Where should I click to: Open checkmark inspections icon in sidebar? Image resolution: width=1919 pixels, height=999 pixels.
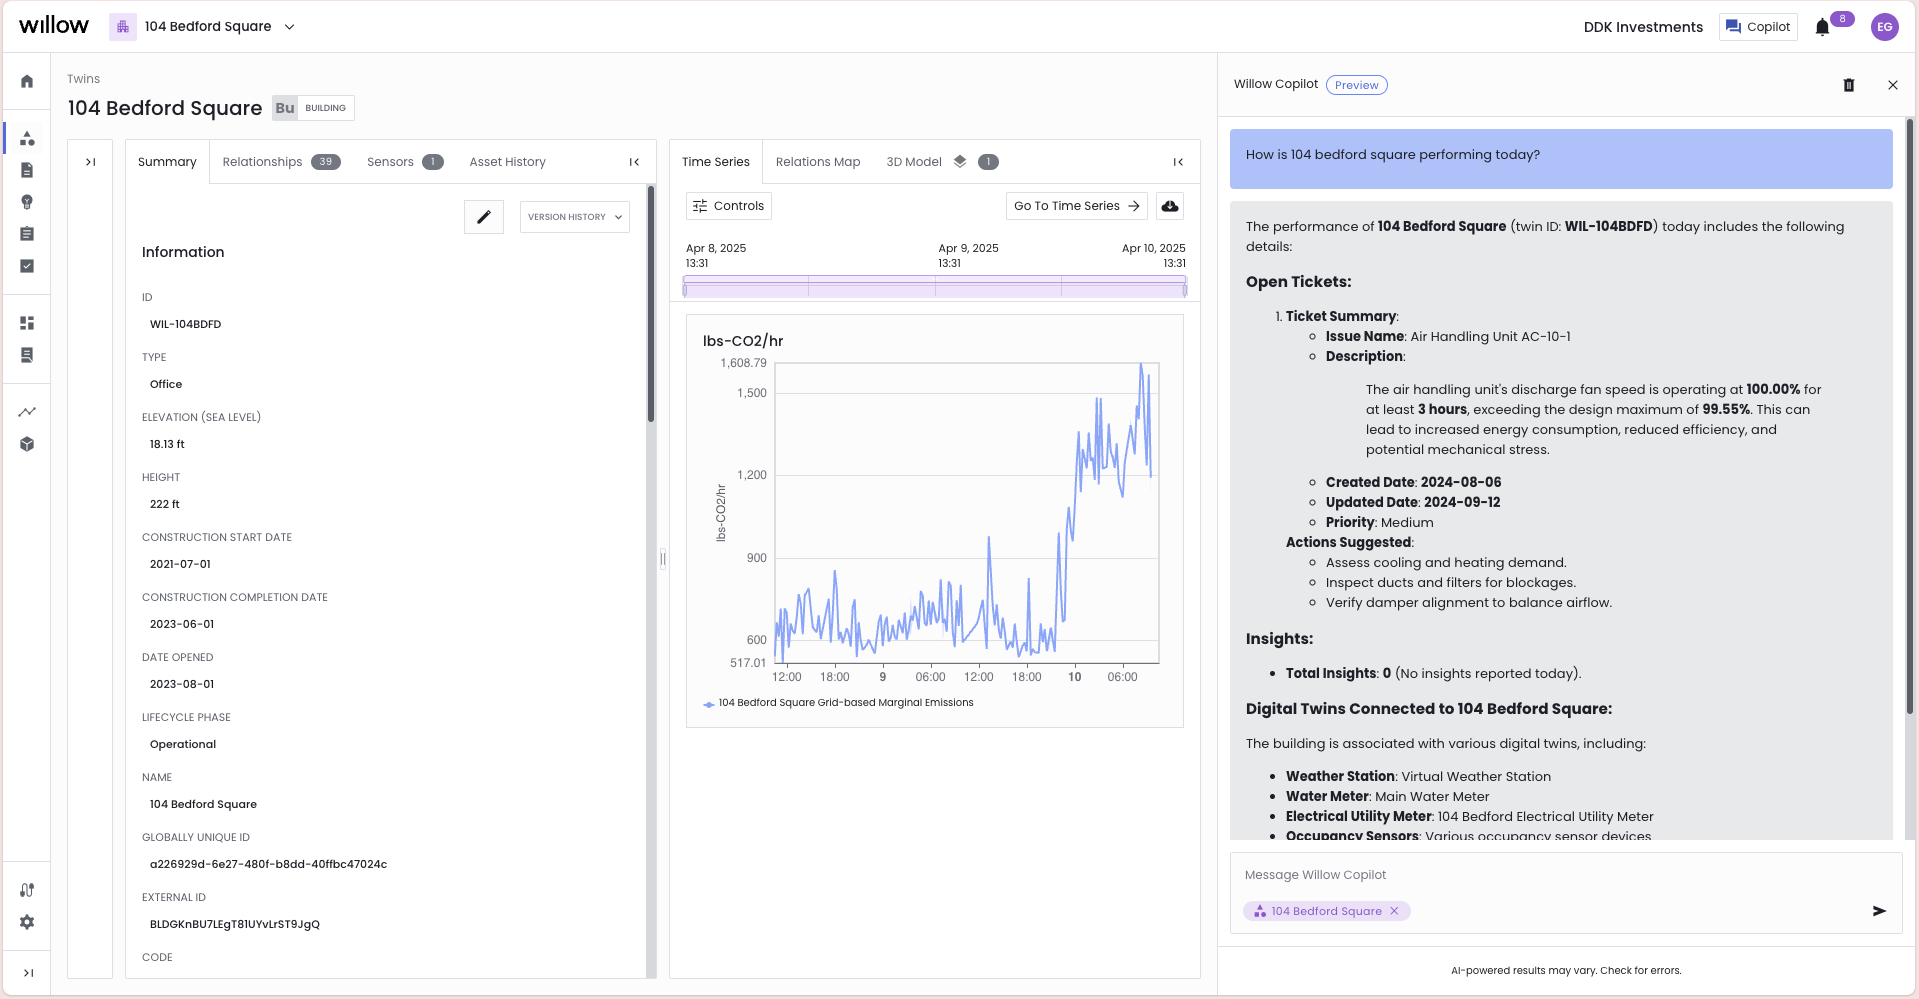(x=27, y=266)
